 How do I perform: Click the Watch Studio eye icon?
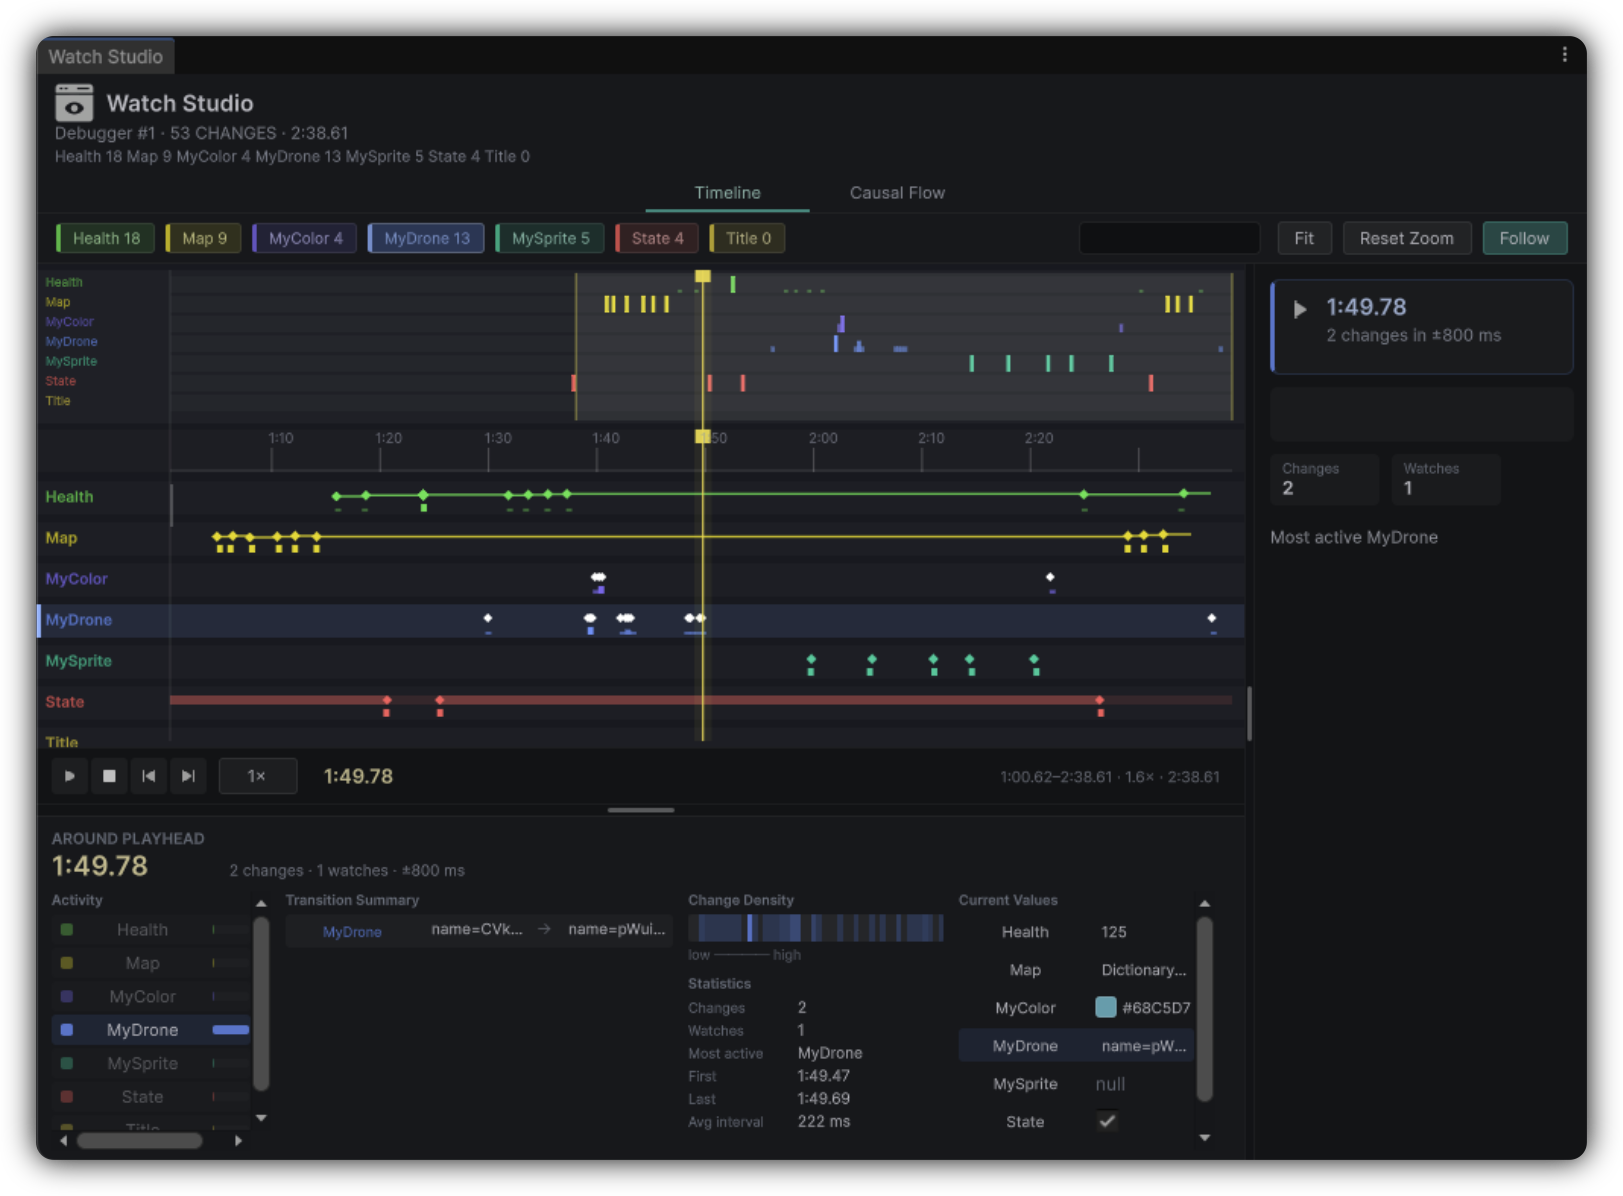click(74, 103)
